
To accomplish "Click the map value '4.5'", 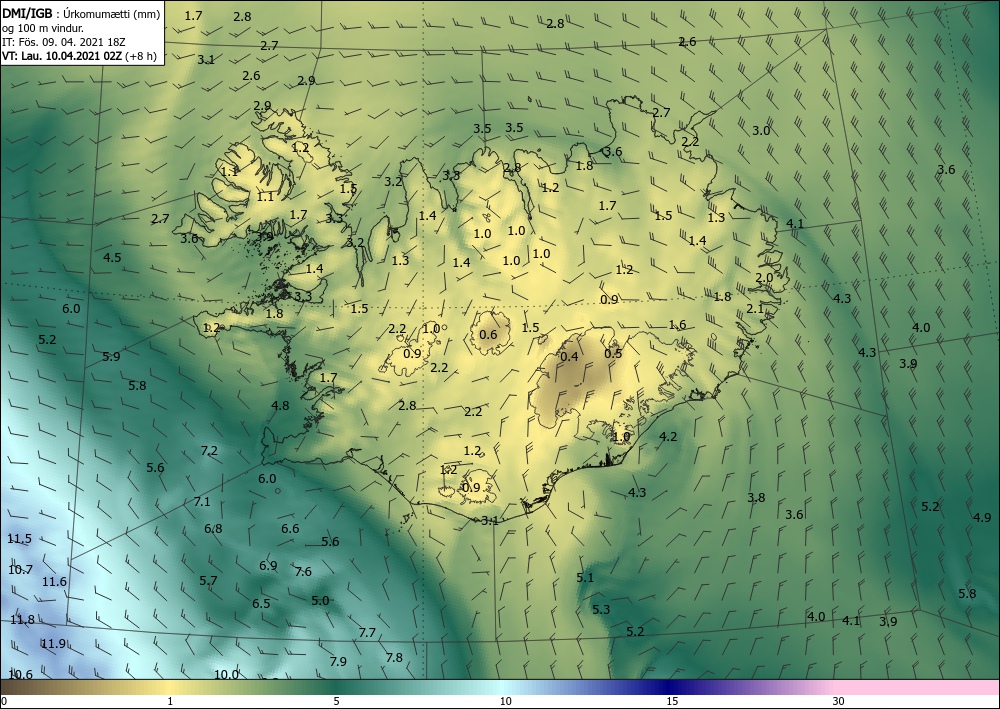I will [112, 258].
